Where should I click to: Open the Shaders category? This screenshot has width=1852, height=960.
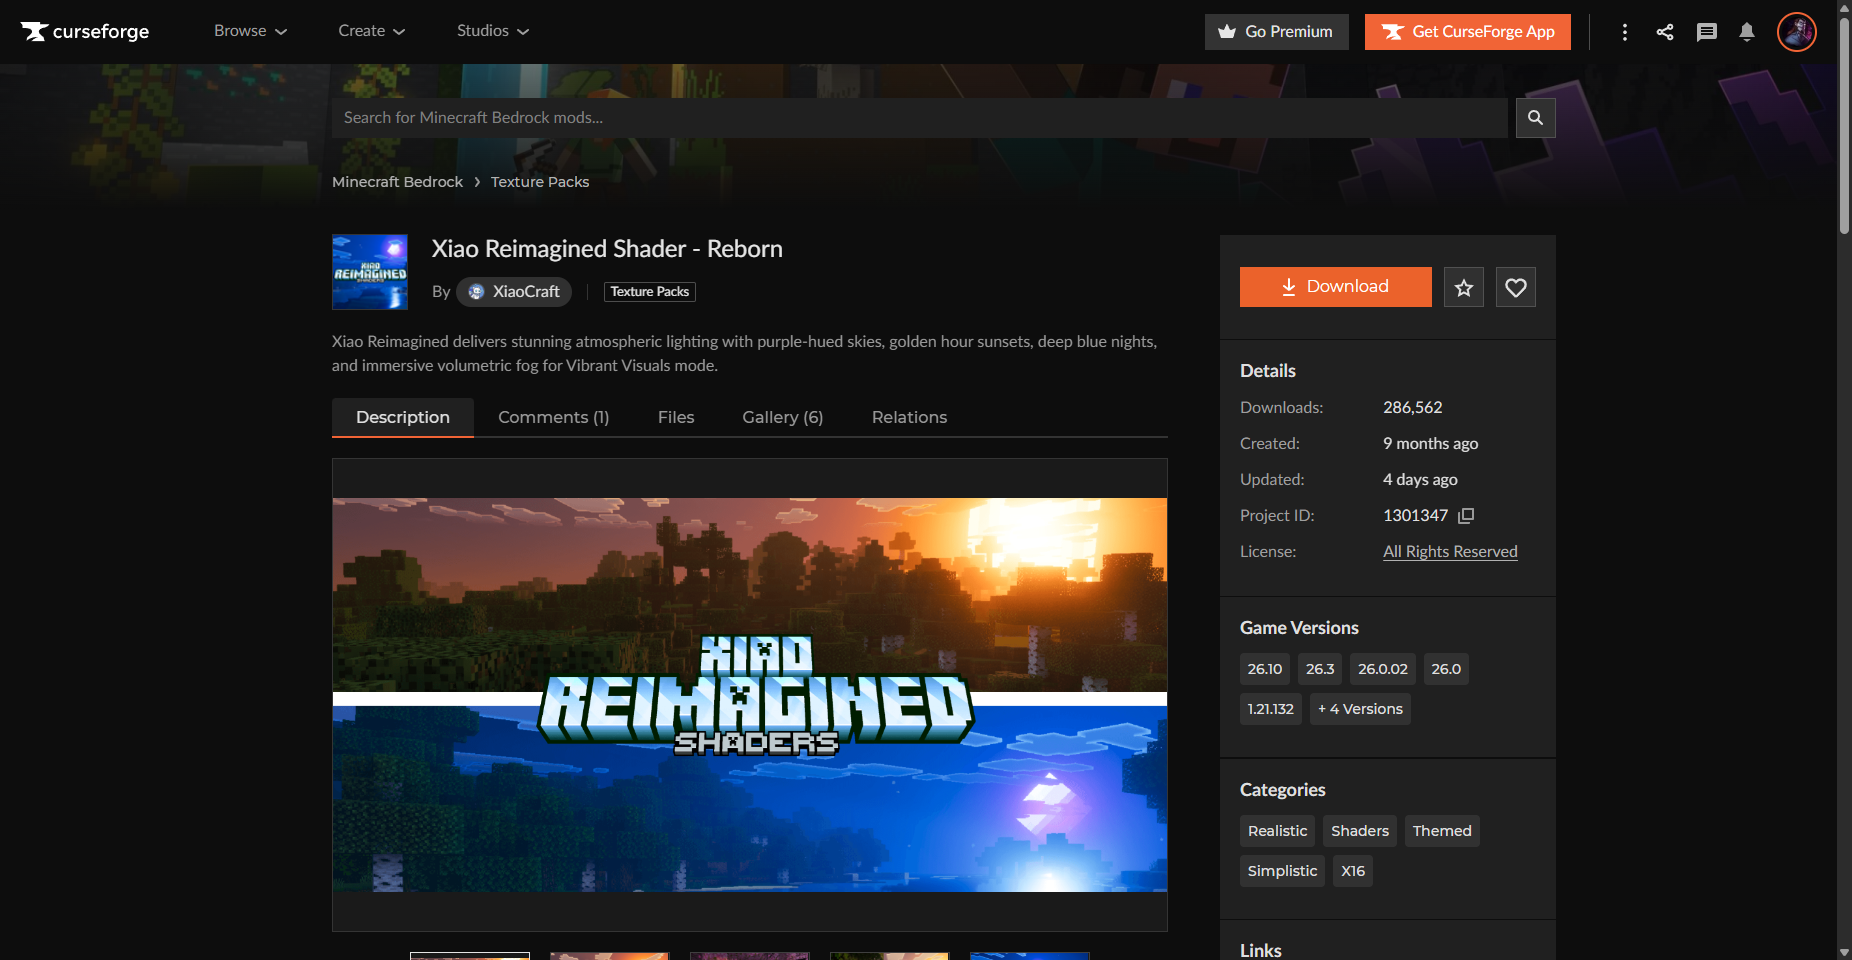(x=1360, y=831)
